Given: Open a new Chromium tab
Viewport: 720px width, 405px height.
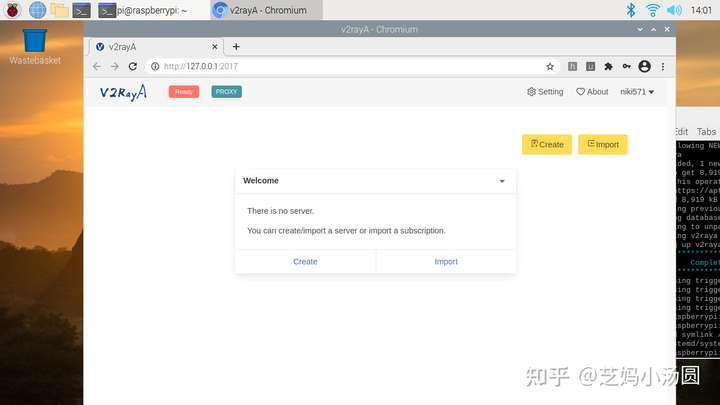Looking at the screenshot, I should (236, 47).
